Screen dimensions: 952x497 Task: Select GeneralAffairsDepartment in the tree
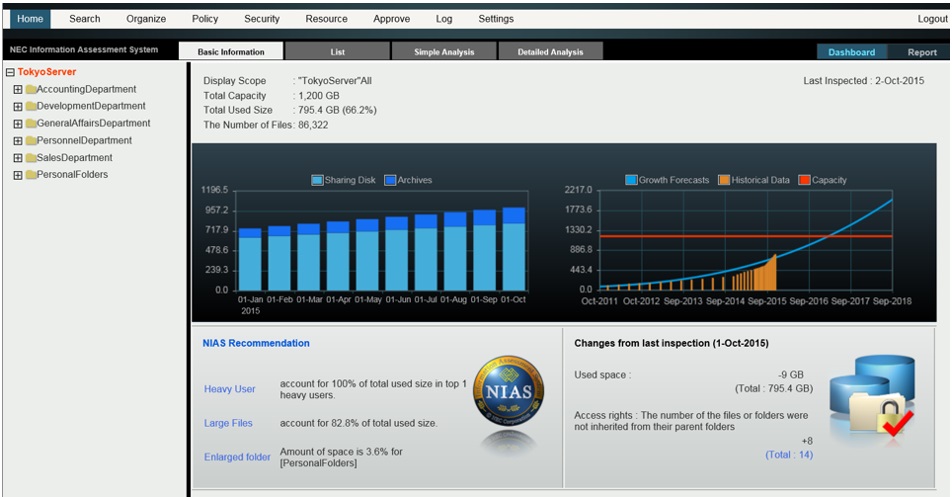[94, 123]
